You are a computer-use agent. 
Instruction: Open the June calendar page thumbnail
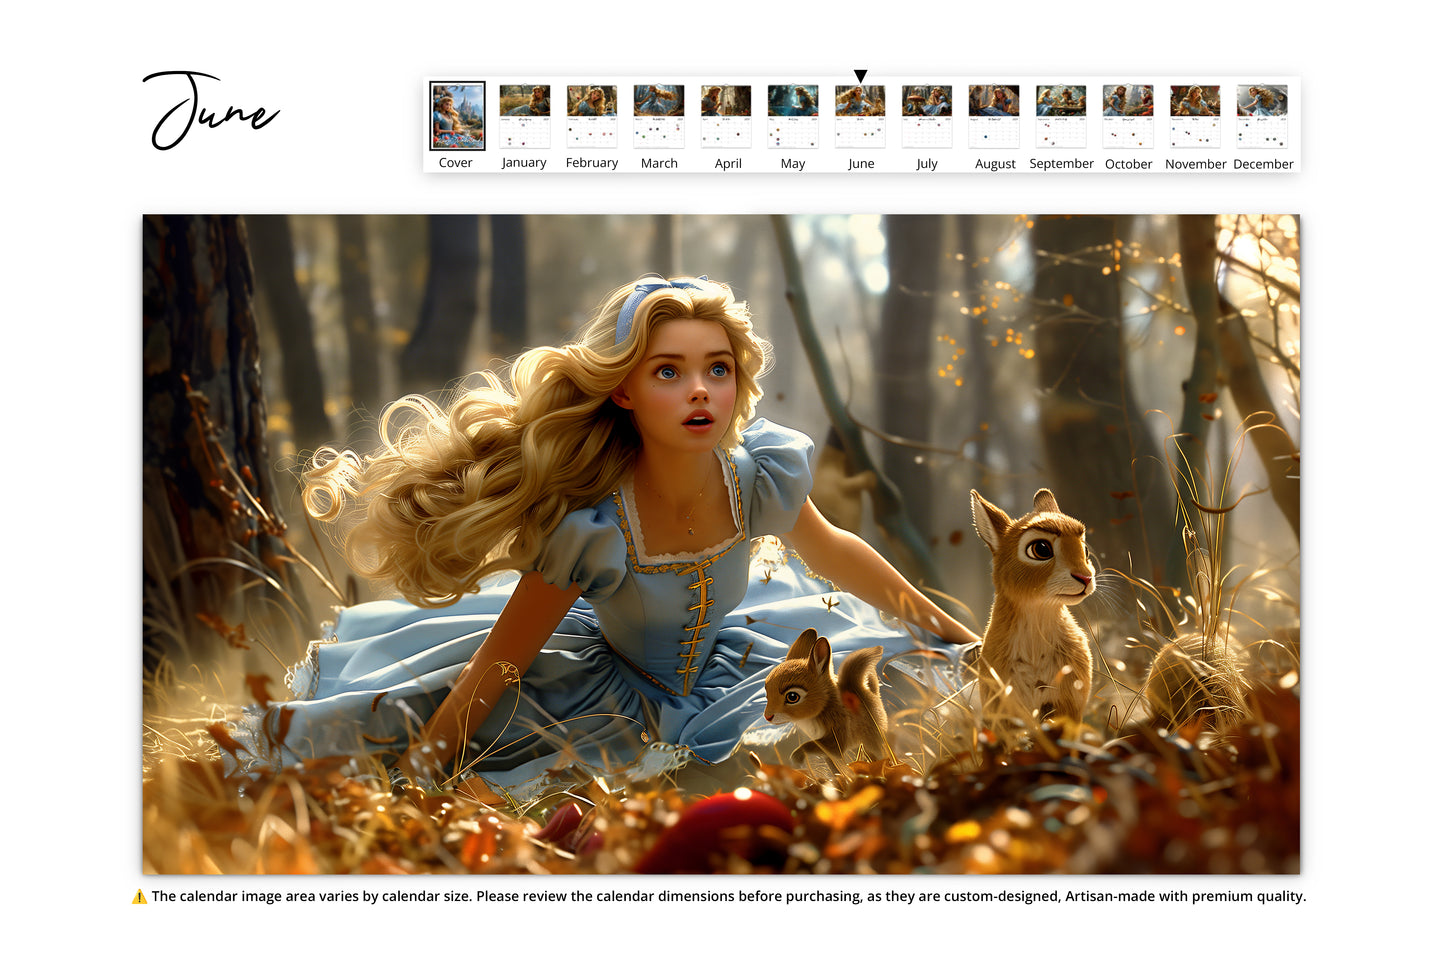pyautogui.click(x=860, y=116)
